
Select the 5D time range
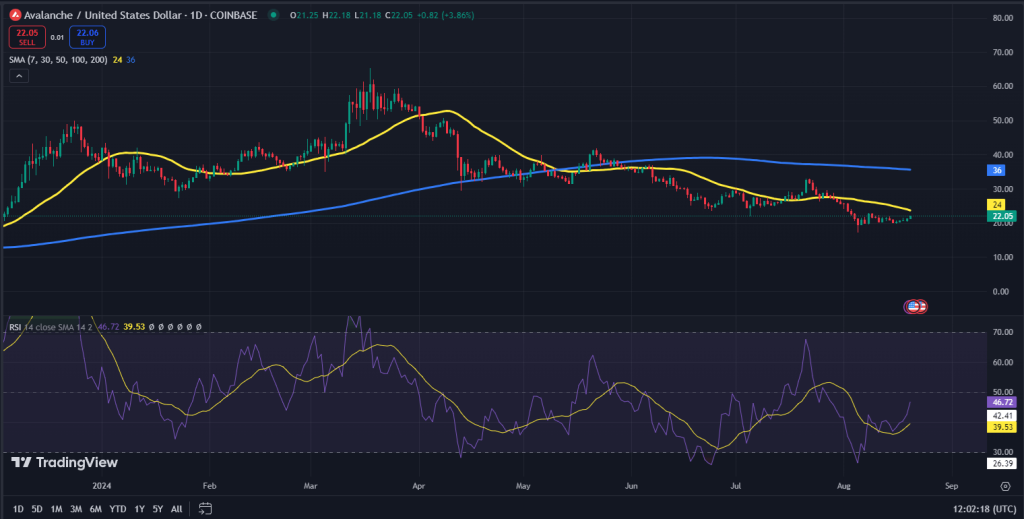tap(37, 508)
